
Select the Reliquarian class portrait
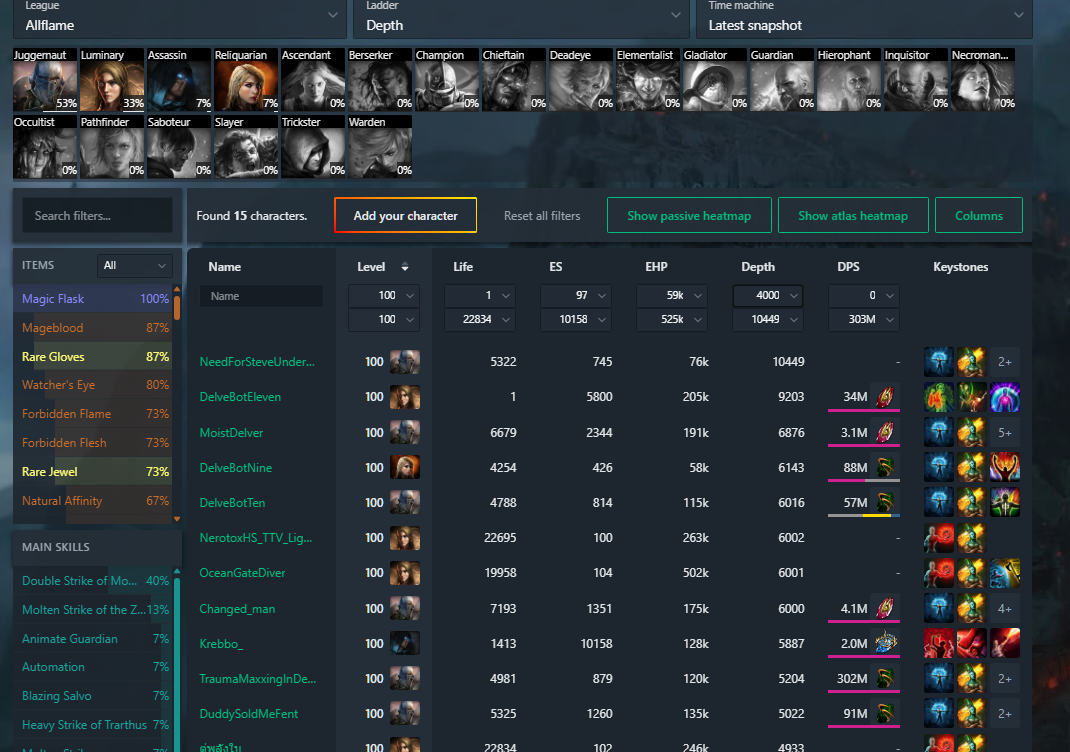pos(246,79)
